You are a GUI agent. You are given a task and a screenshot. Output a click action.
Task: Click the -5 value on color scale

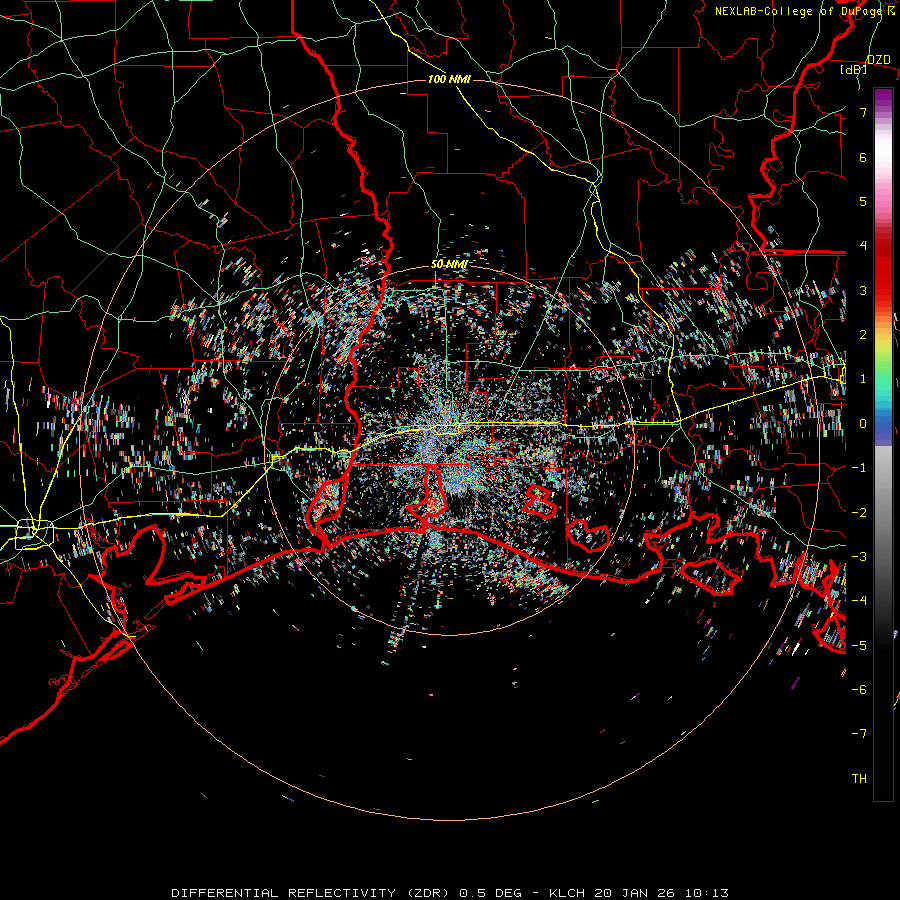click(x=859, y=646)
